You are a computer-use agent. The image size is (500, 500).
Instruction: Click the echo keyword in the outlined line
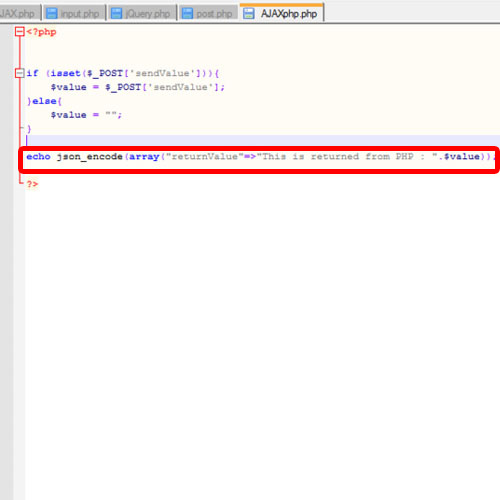coord(38,157)
